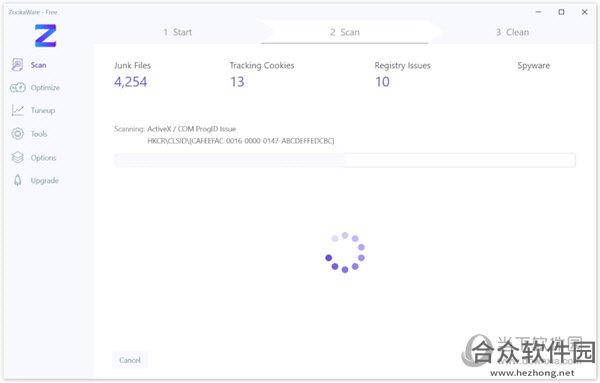Select the Scan sidebar icon
600x383 pixels.
pyautogui.click(x=17, y=65)
